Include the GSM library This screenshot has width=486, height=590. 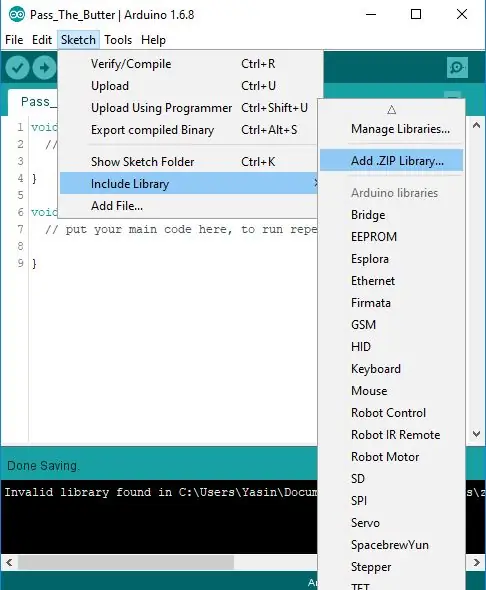(391, 325)
